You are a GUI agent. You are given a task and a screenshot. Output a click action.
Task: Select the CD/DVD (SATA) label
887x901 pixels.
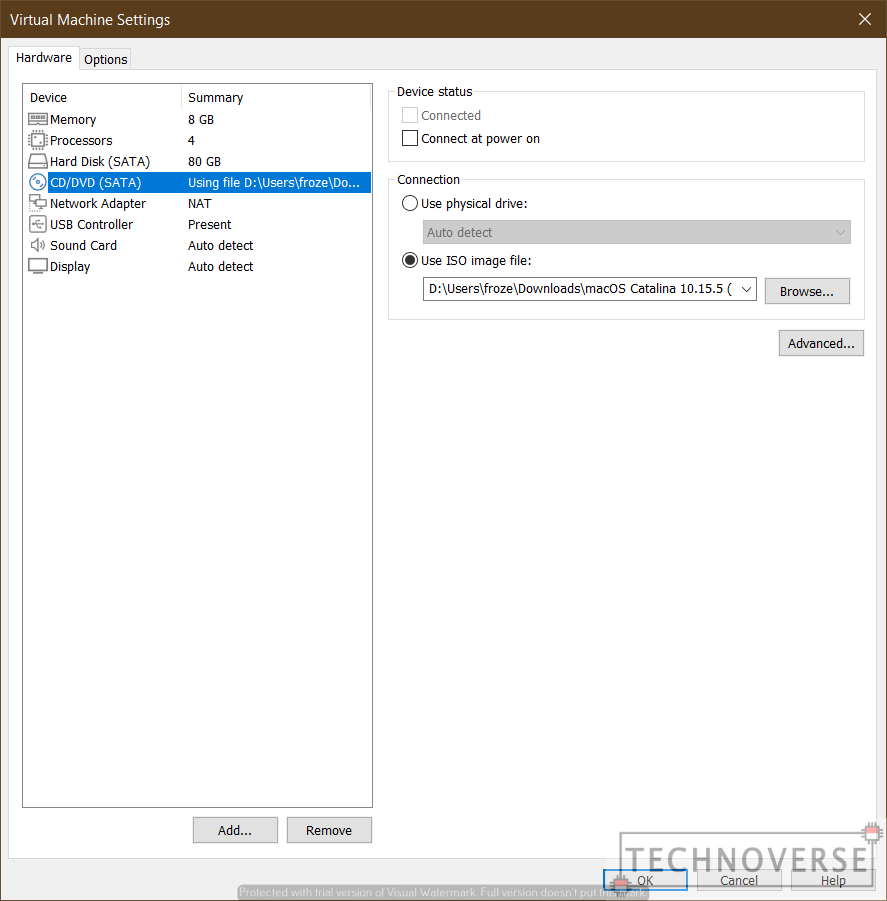[x=95, y=183]
